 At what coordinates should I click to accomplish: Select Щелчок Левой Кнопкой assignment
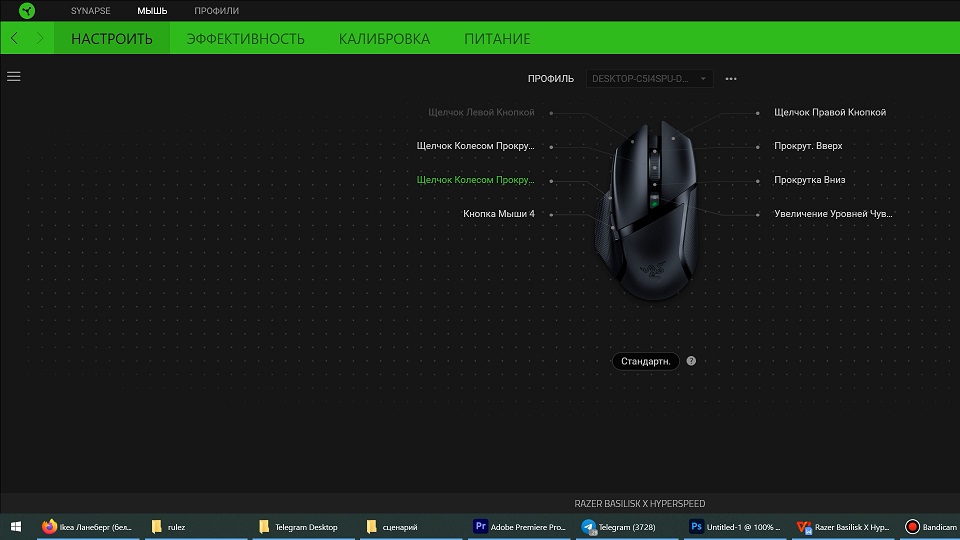pos(481,112)
